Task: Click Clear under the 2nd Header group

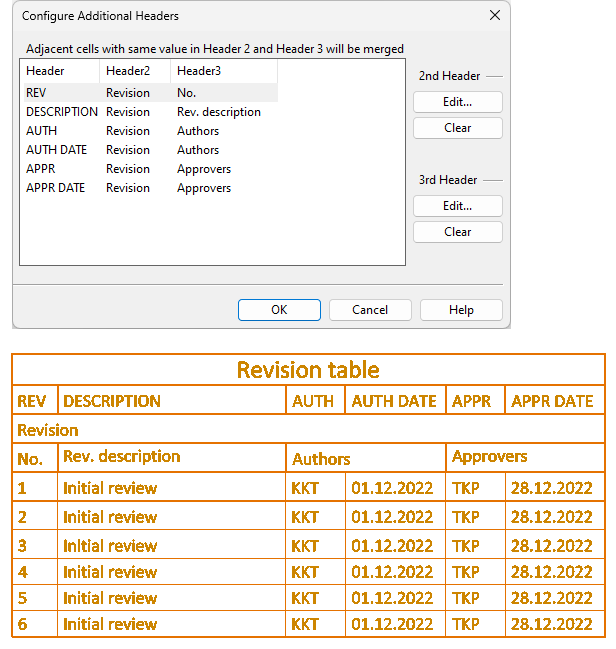Action: [457, 128]
